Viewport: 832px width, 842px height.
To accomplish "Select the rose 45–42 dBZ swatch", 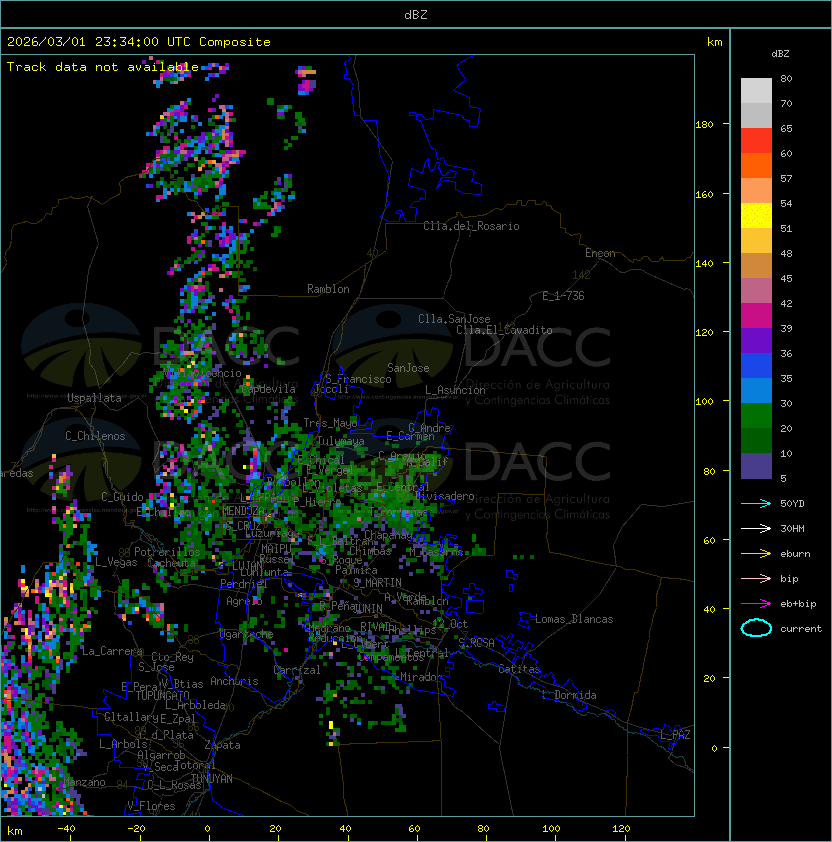I will click(x=756, y=291).
